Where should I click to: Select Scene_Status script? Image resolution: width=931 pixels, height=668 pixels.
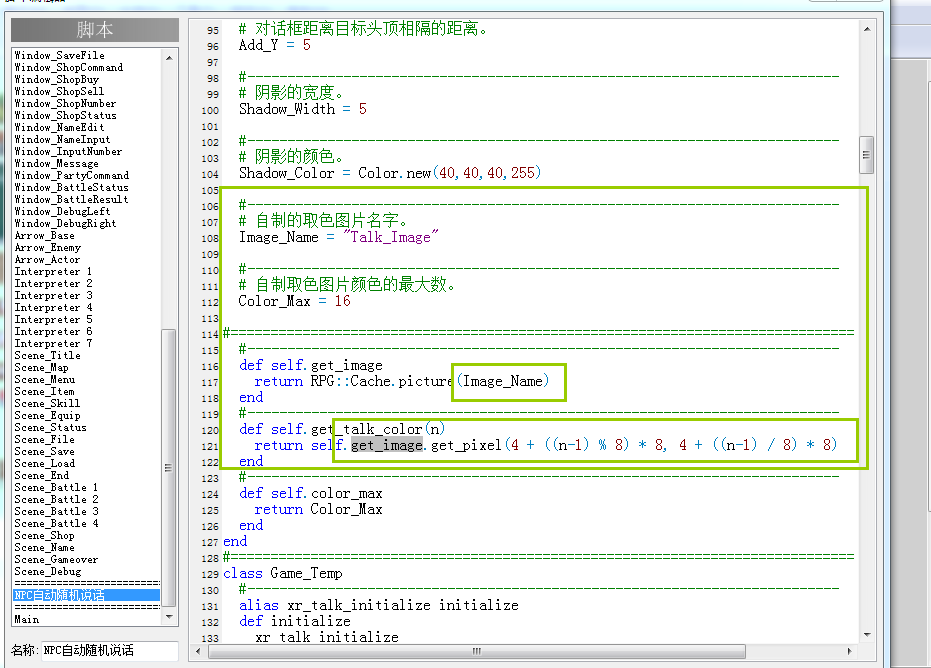(x=50, y=427)
